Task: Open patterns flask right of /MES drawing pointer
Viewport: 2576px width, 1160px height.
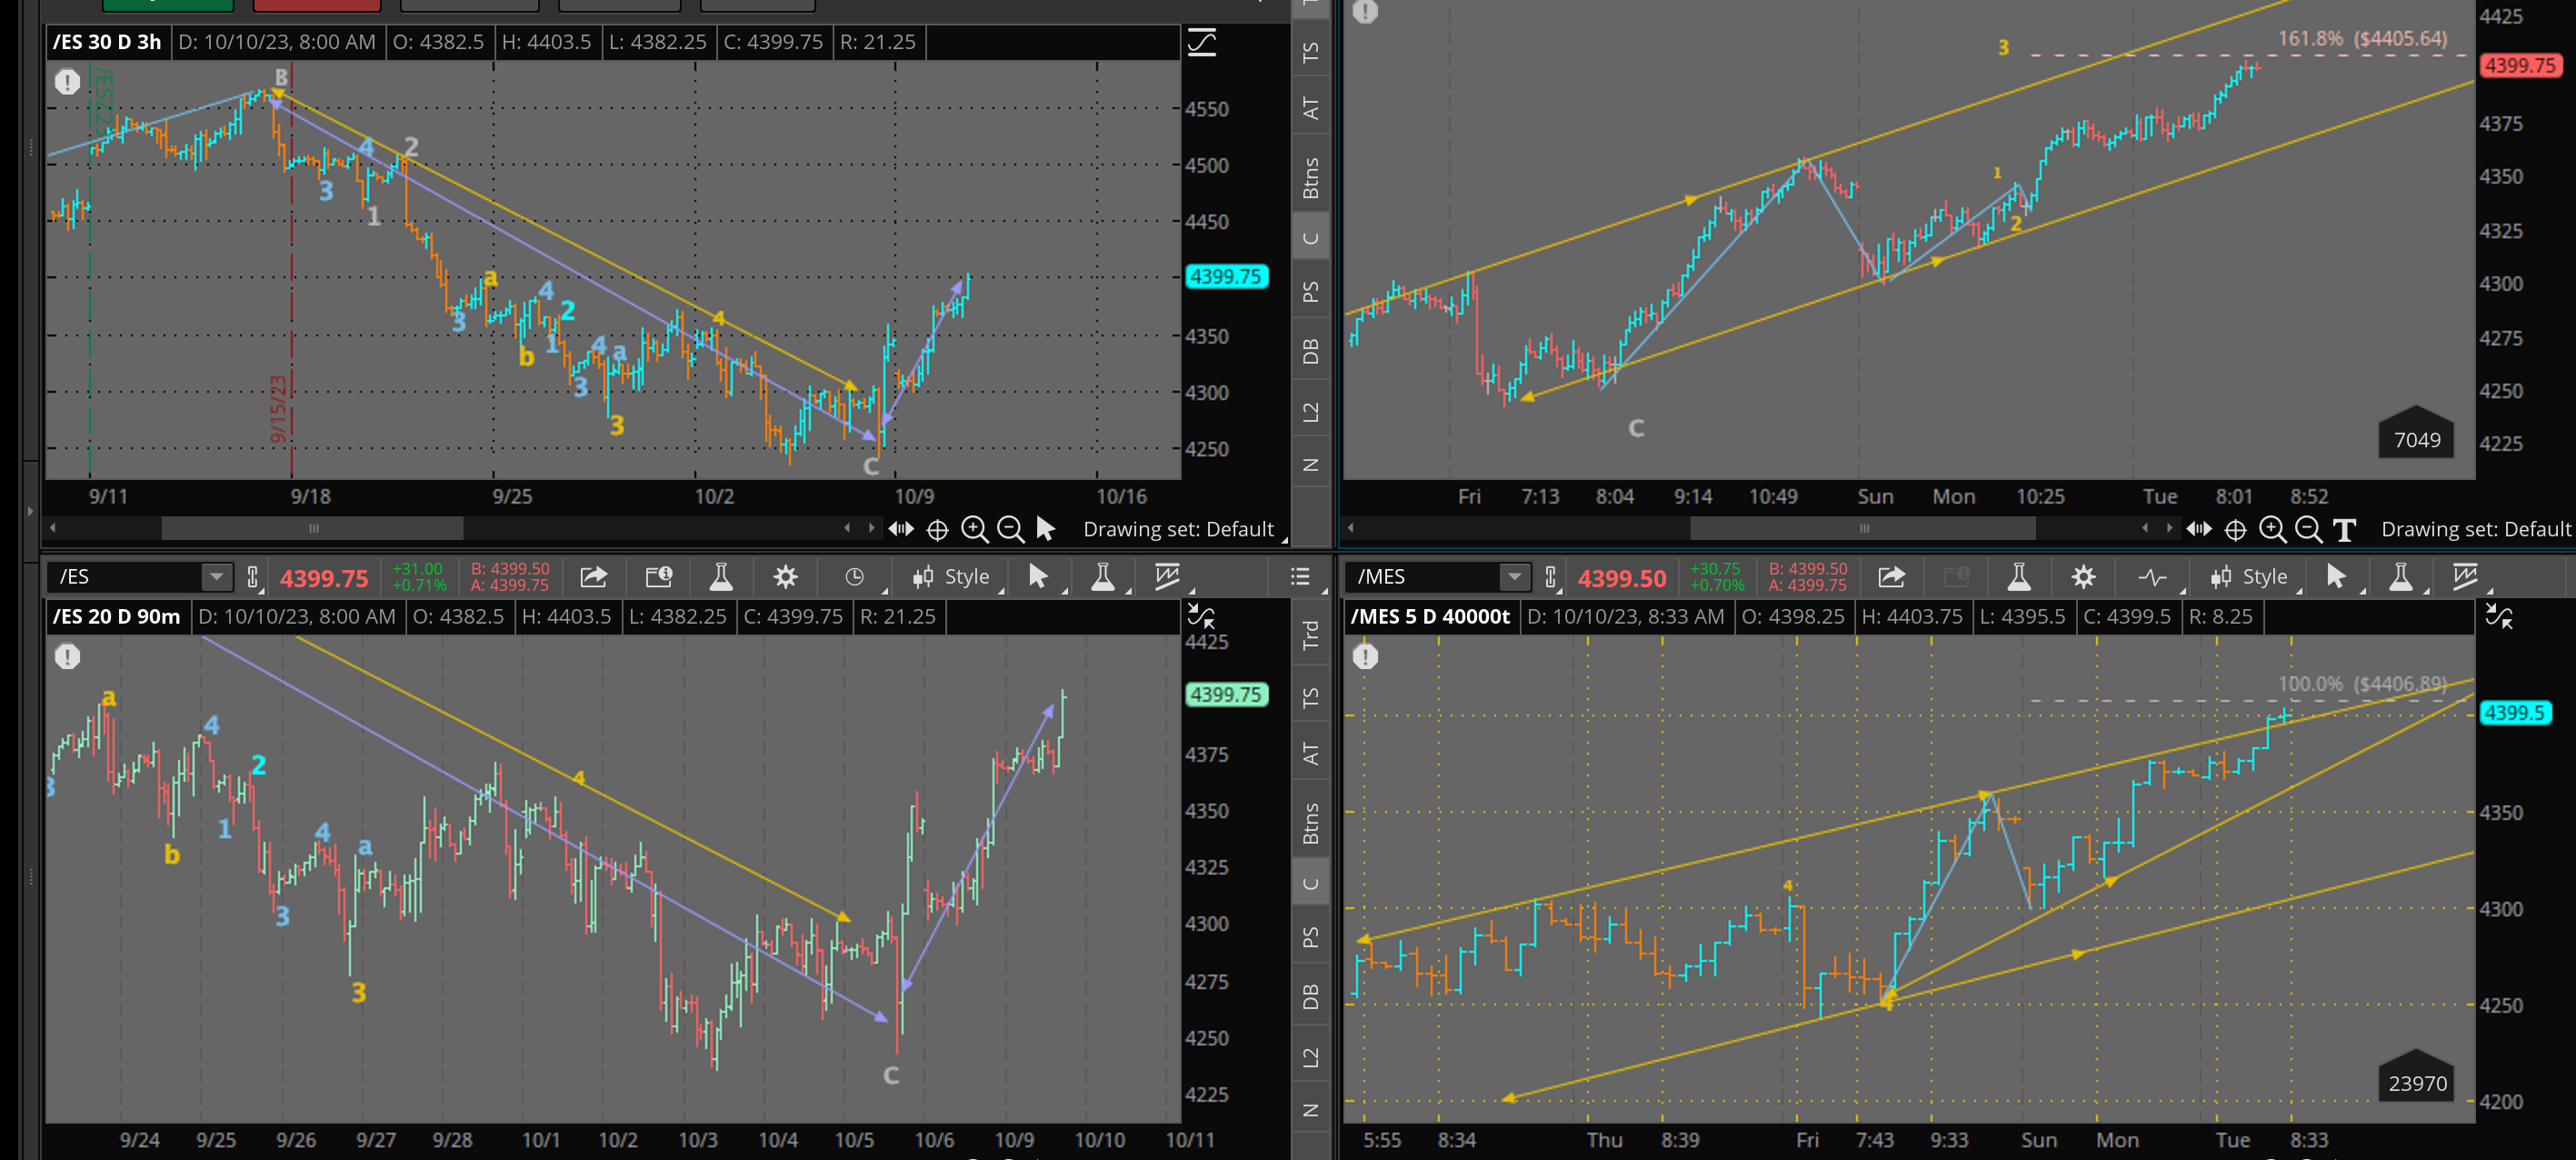Action: click(2400, 577)
